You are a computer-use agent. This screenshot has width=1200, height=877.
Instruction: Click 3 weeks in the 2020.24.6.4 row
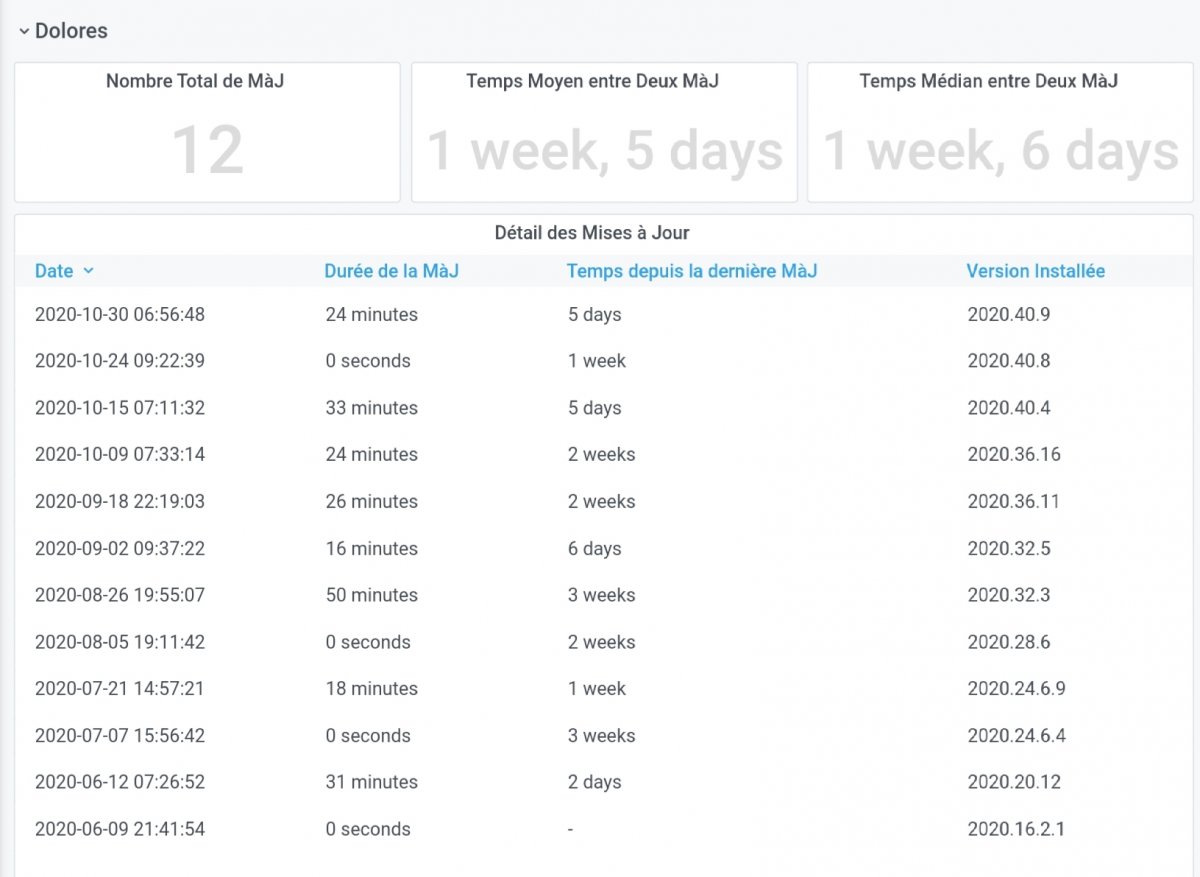click(x=601, y=735)
